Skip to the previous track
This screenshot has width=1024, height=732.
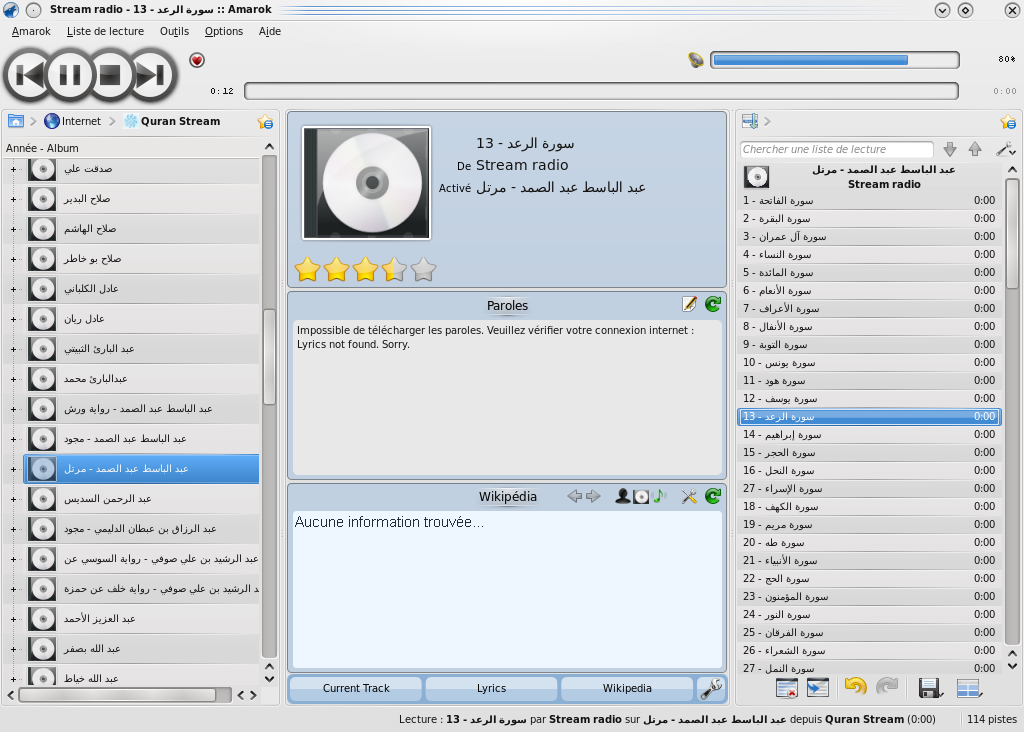(x=27, y=76)
